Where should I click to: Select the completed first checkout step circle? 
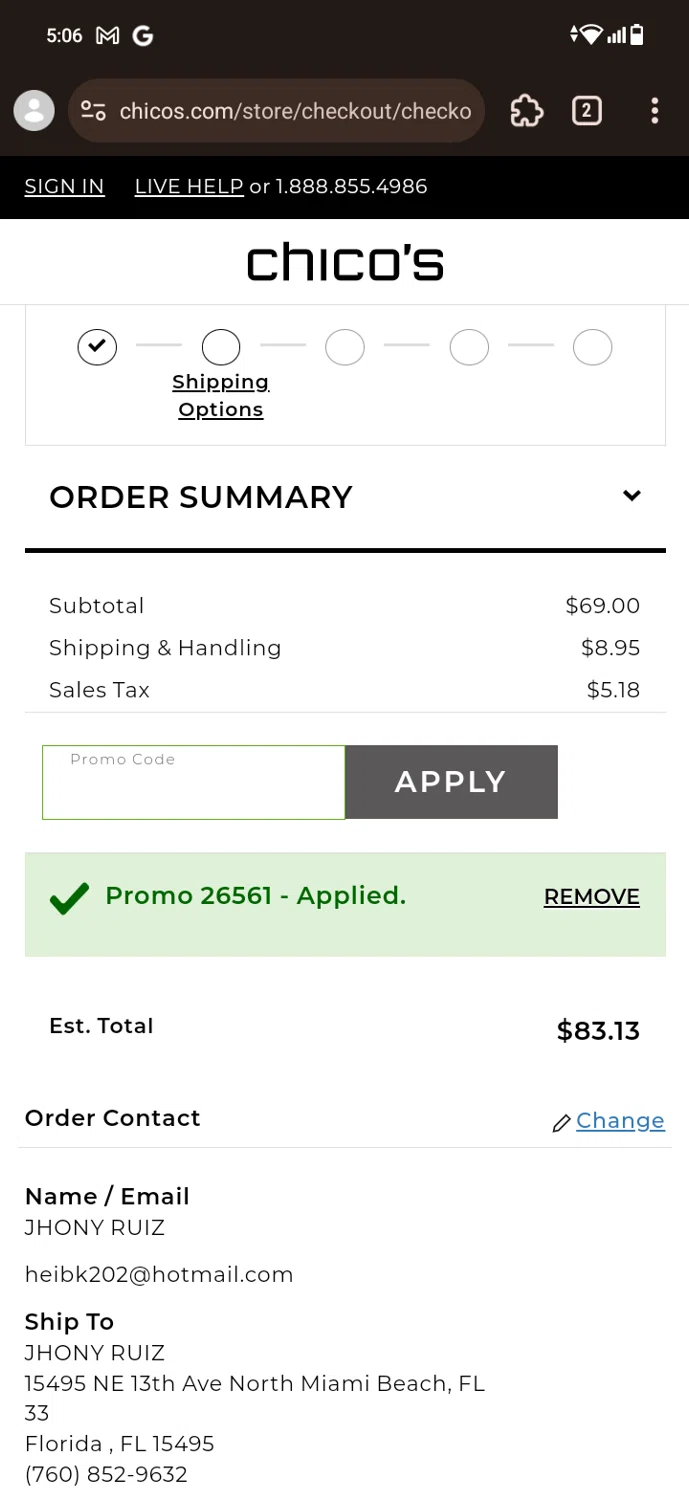pos(97,347)
